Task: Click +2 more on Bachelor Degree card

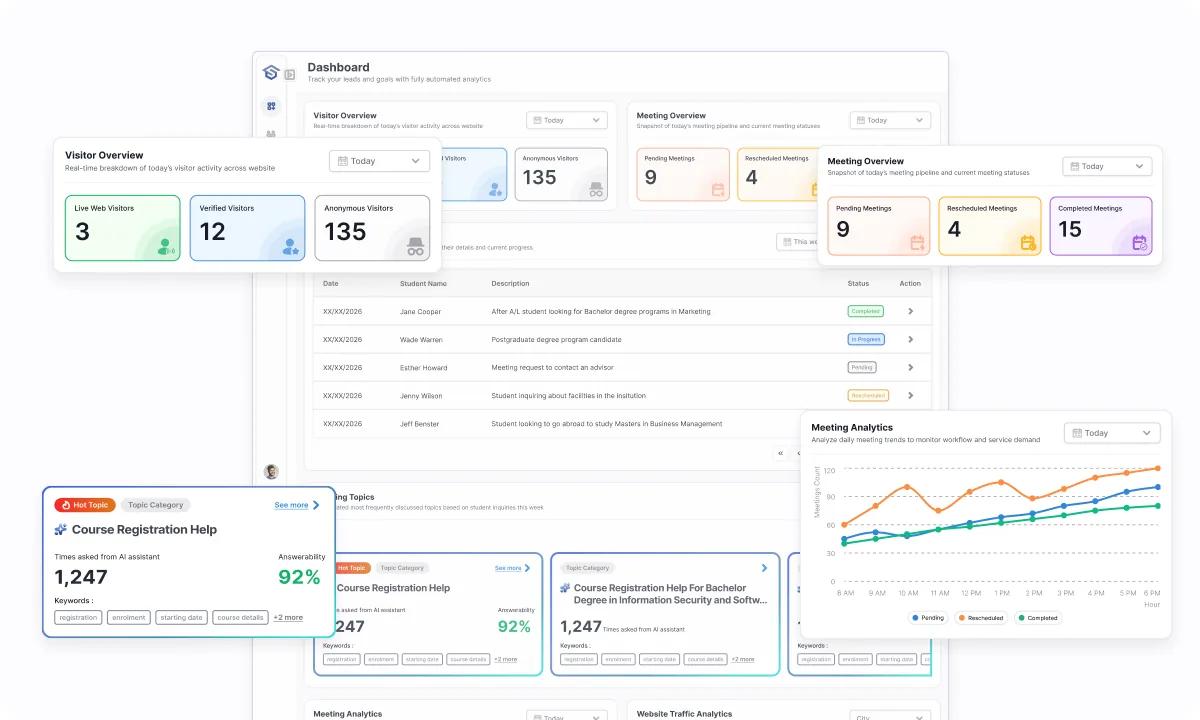Action: tap(742, 659)
